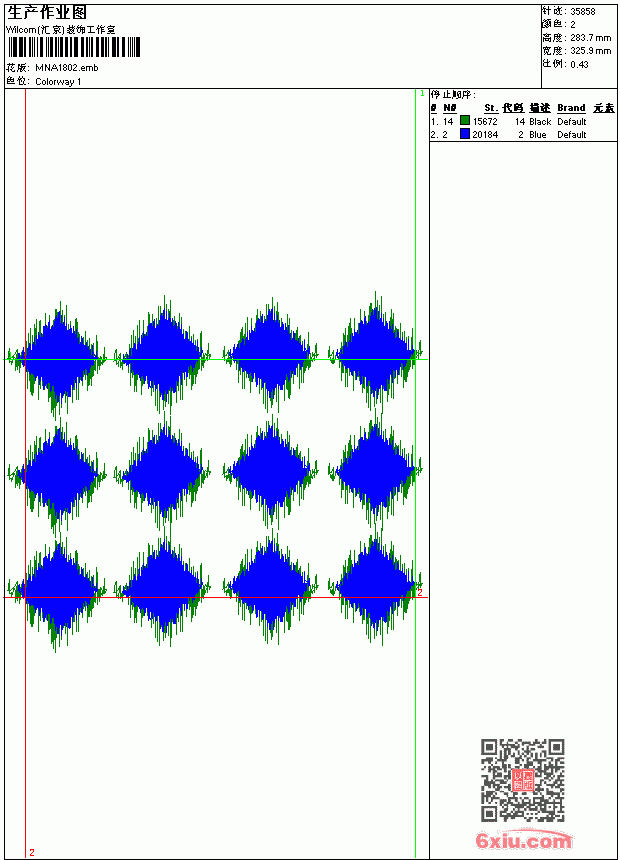Click the QR code in the right panel
This screenshot has height=860, width=620.
click(523, 780)
